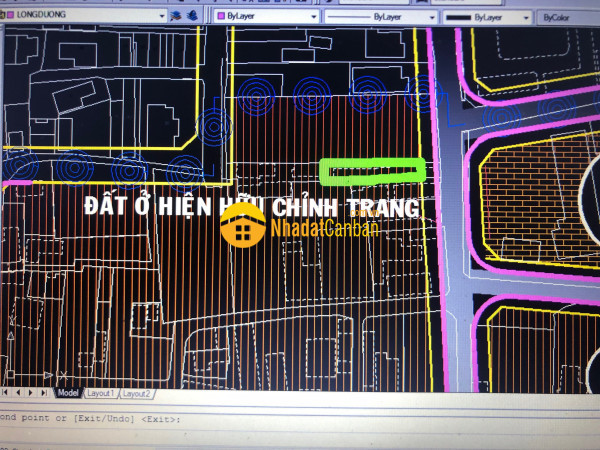The width and height of the screenshot is (600, 450).
Task: Switch to the Layout1 tab
Action: [x=101, y=394]
